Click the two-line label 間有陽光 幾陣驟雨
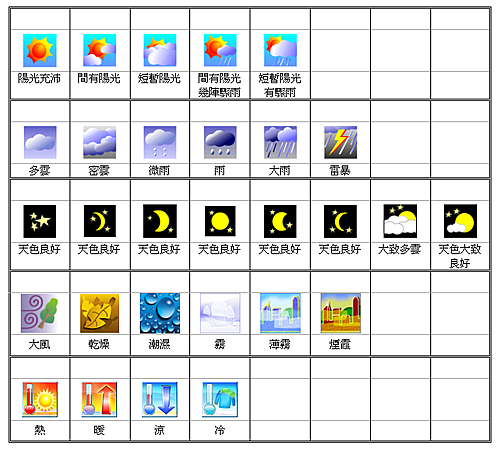 tap(219, 85)
